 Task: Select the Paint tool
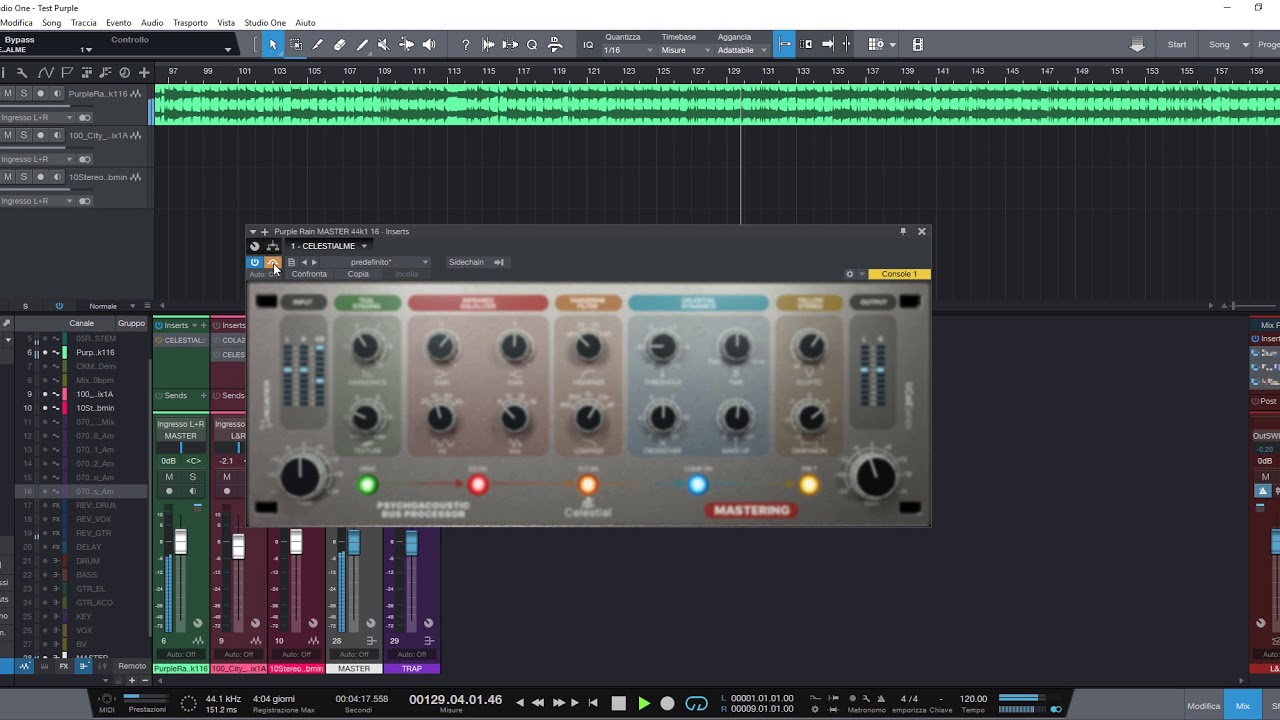362,44
